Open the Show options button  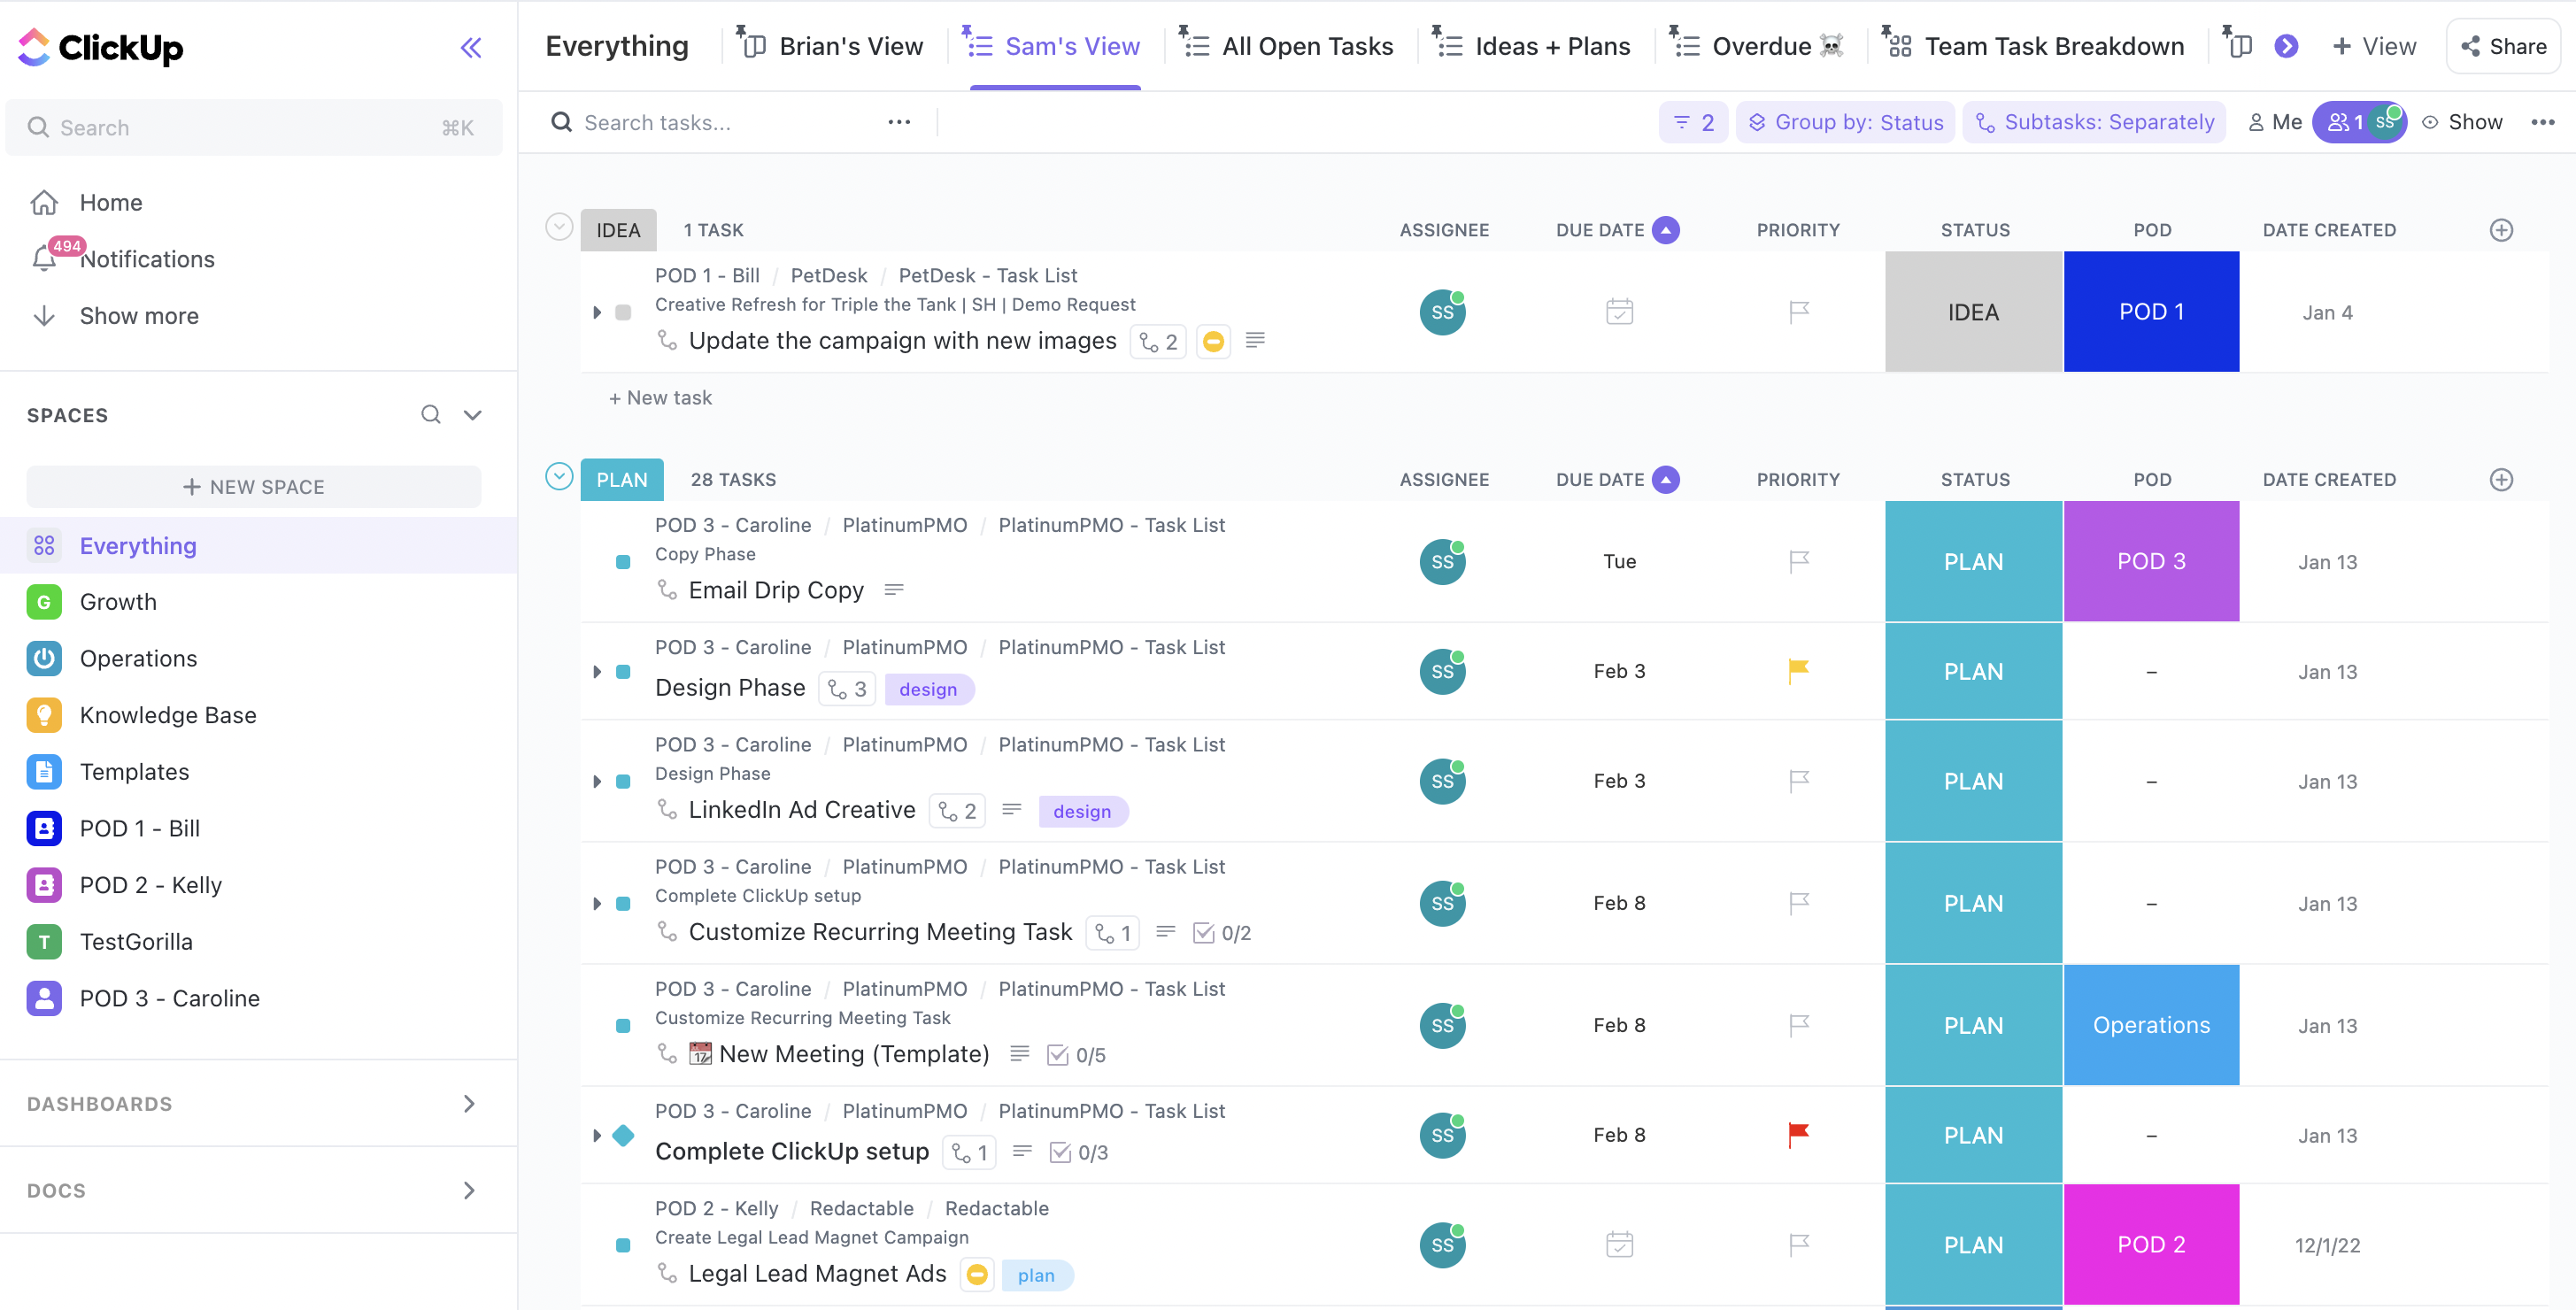pos(2462,122)
